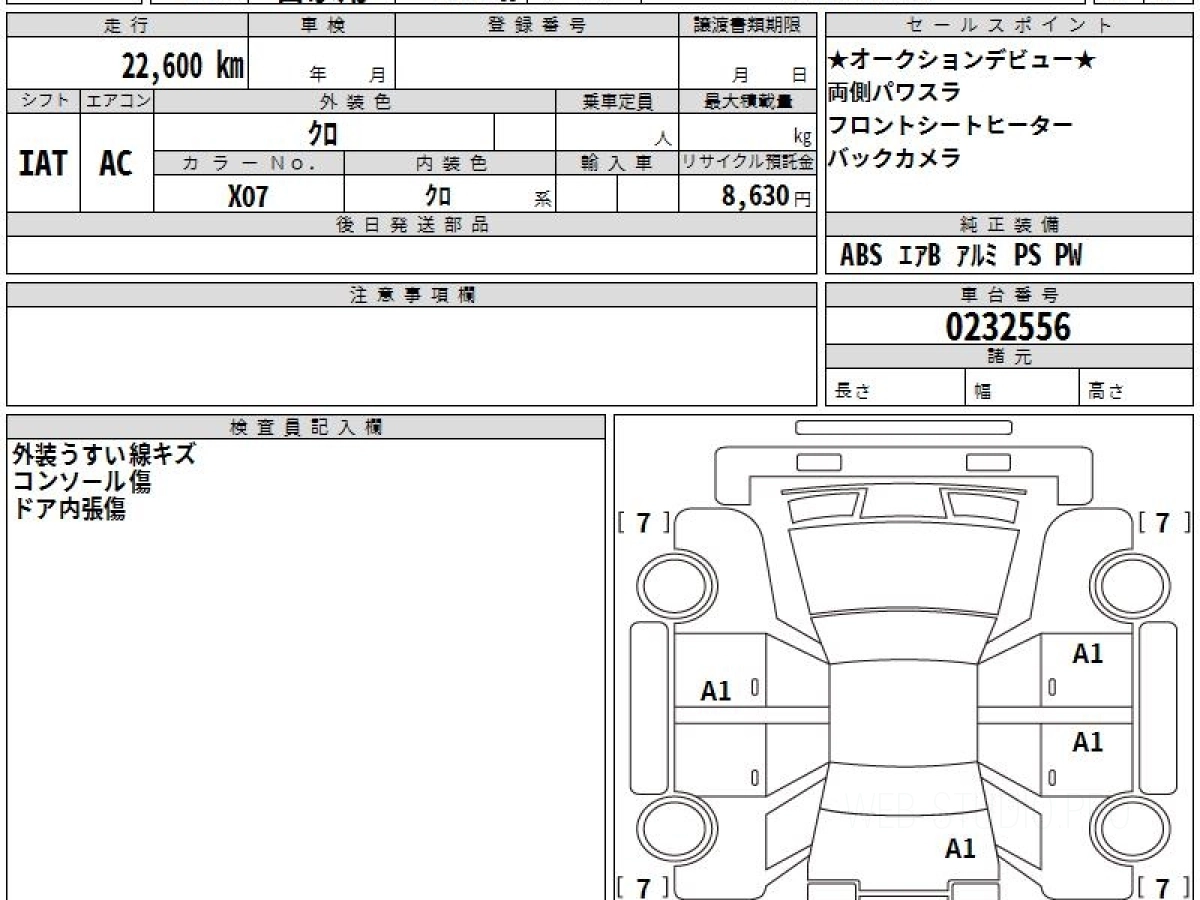Image resolution: width=1200 pixels, height=900 pixels.
Task: Click the A1 mark on the right rear door
Action: coord(1088,743)
